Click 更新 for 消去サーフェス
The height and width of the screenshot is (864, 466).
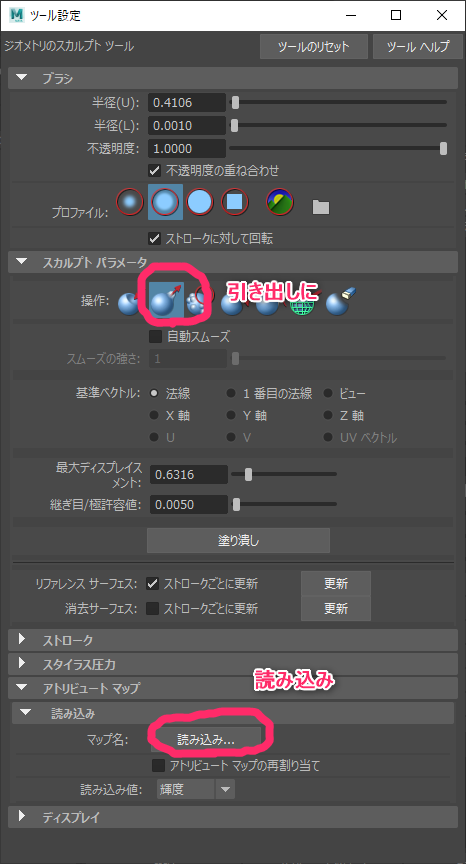pyautogui.click(x=336, y=609)
